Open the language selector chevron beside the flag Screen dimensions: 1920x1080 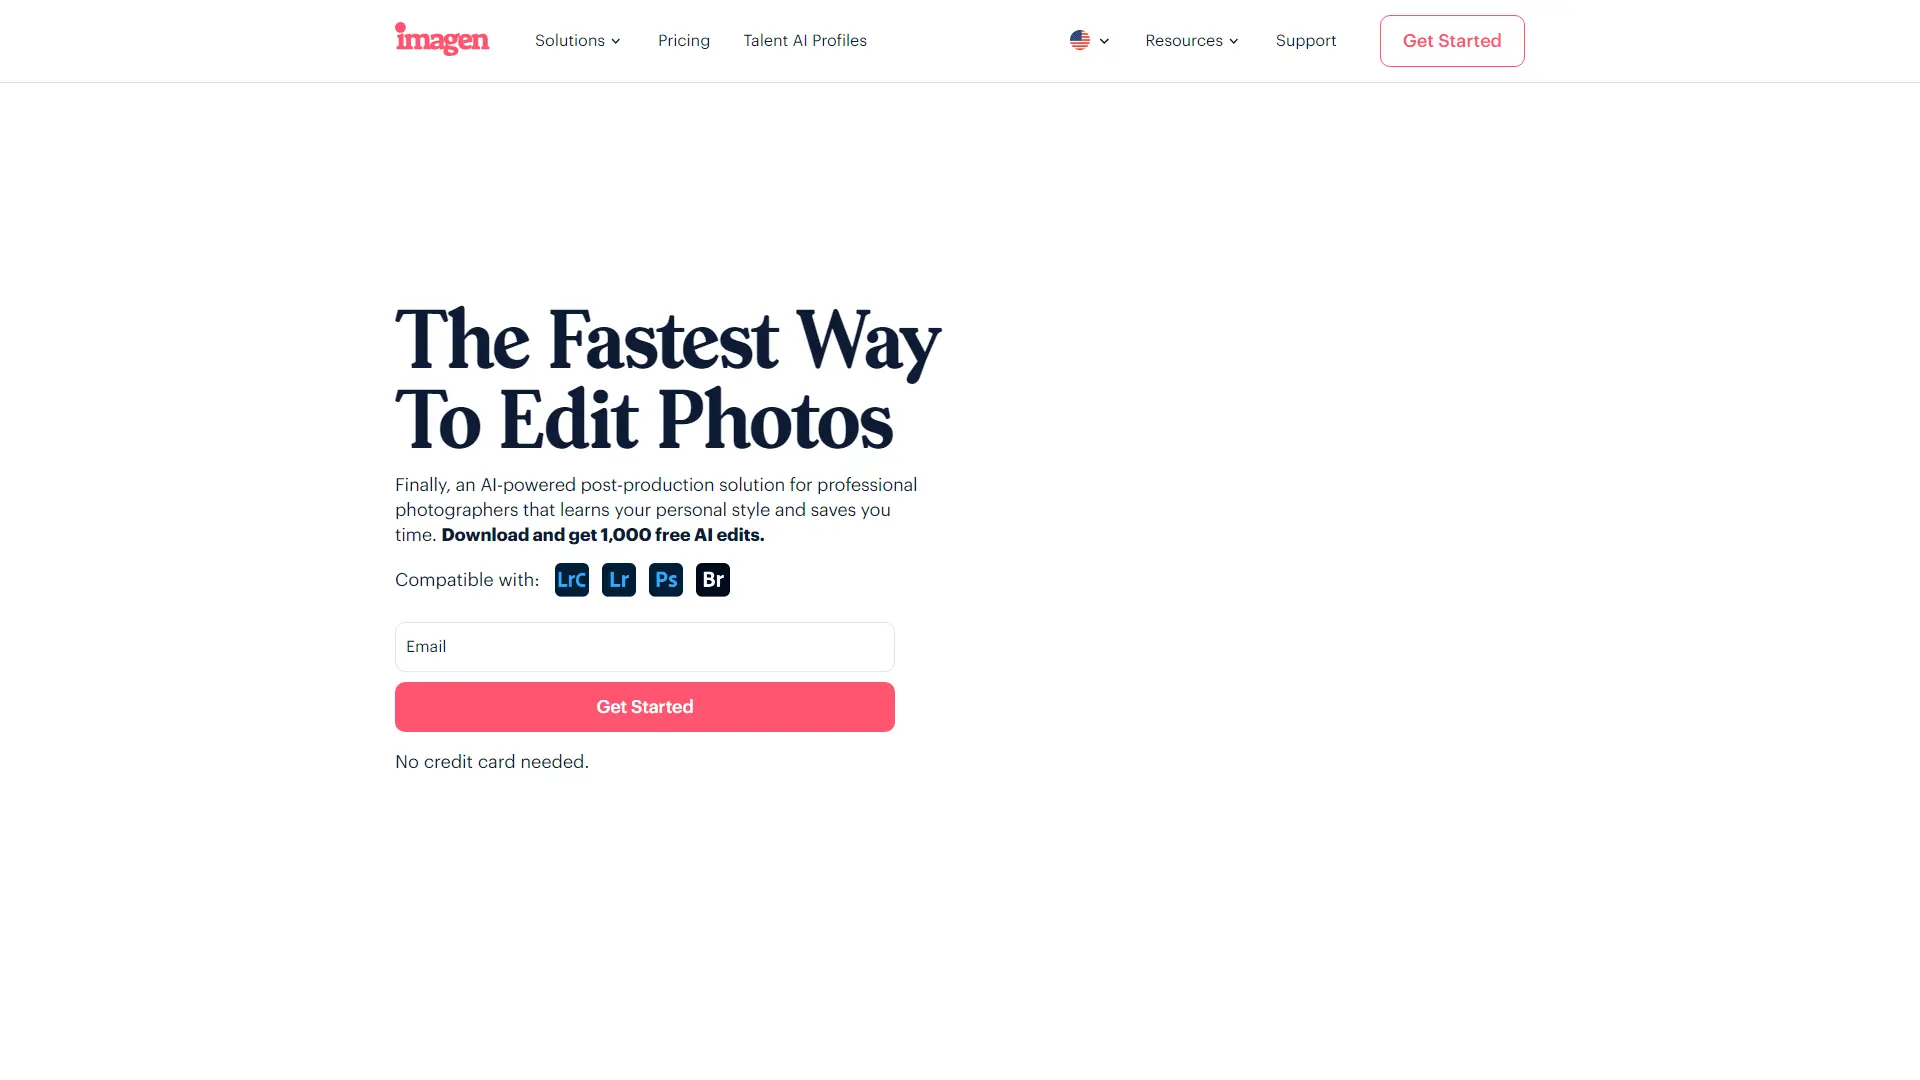[1104, 41]
